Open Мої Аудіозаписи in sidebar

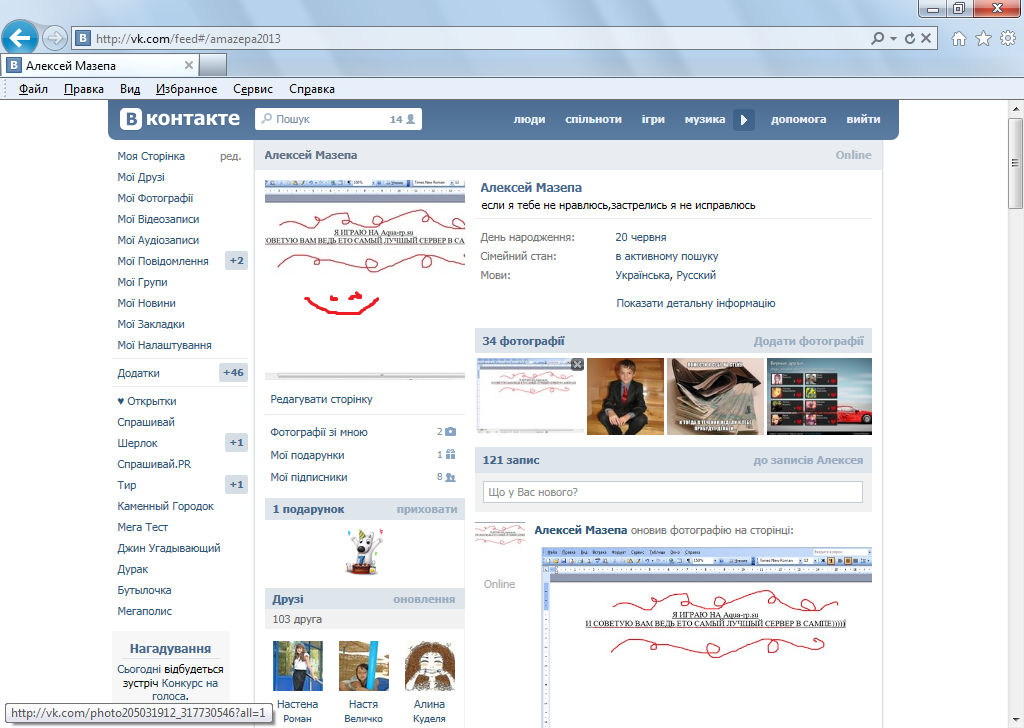click(158, 240)
